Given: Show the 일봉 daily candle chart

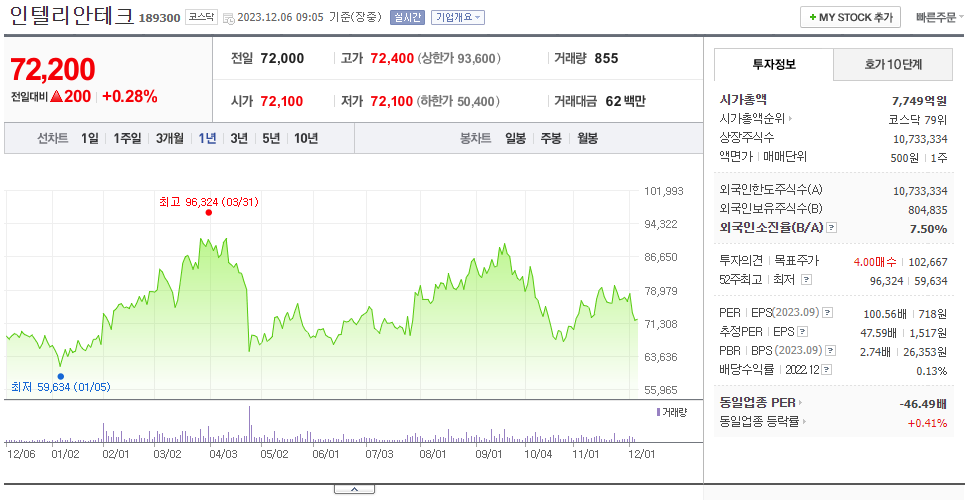Looking at the screenshot, I should click(515, 138).
